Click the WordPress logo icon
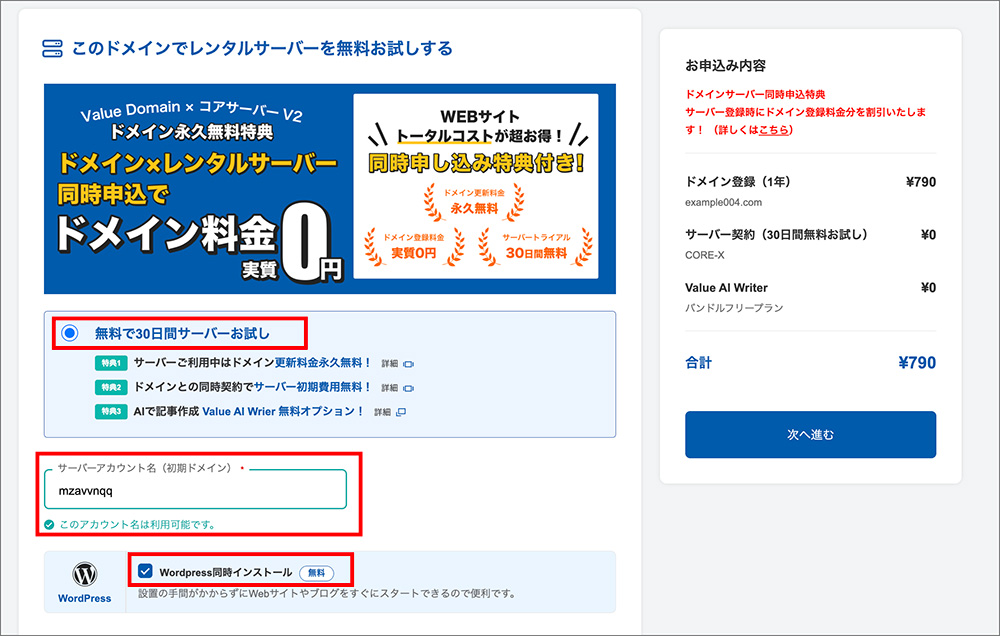This screenshot has width=1000, height=636. [84, 574]
